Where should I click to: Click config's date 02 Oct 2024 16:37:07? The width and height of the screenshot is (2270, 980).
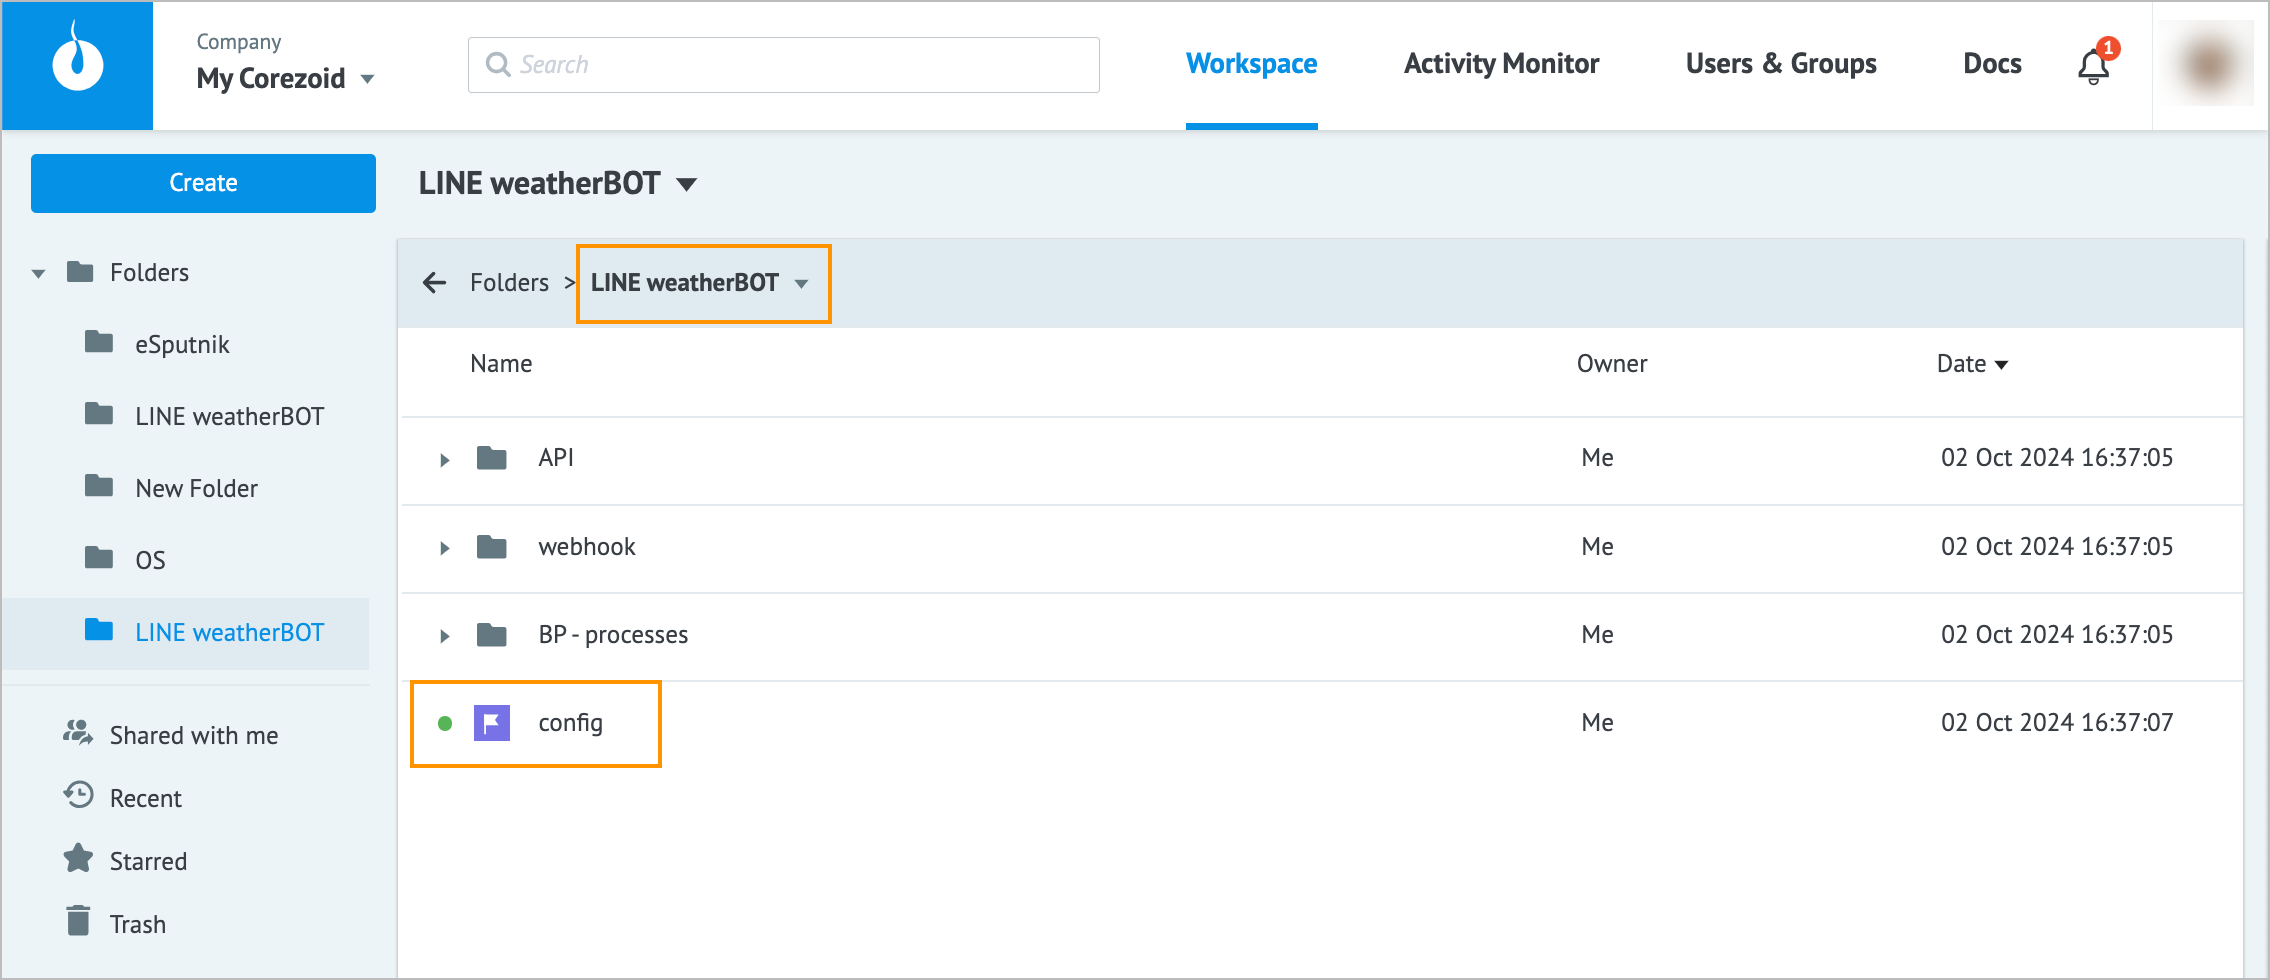point(2057,723)
